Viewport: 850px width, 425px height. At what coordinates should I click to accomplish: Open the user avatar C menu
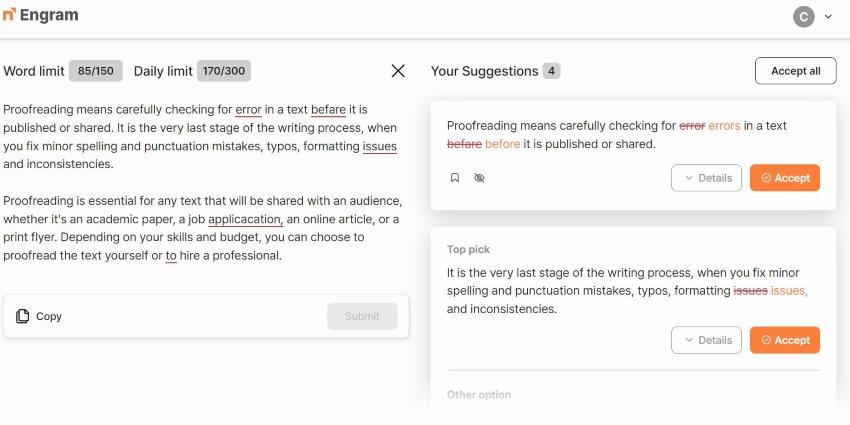click(803, 16)
